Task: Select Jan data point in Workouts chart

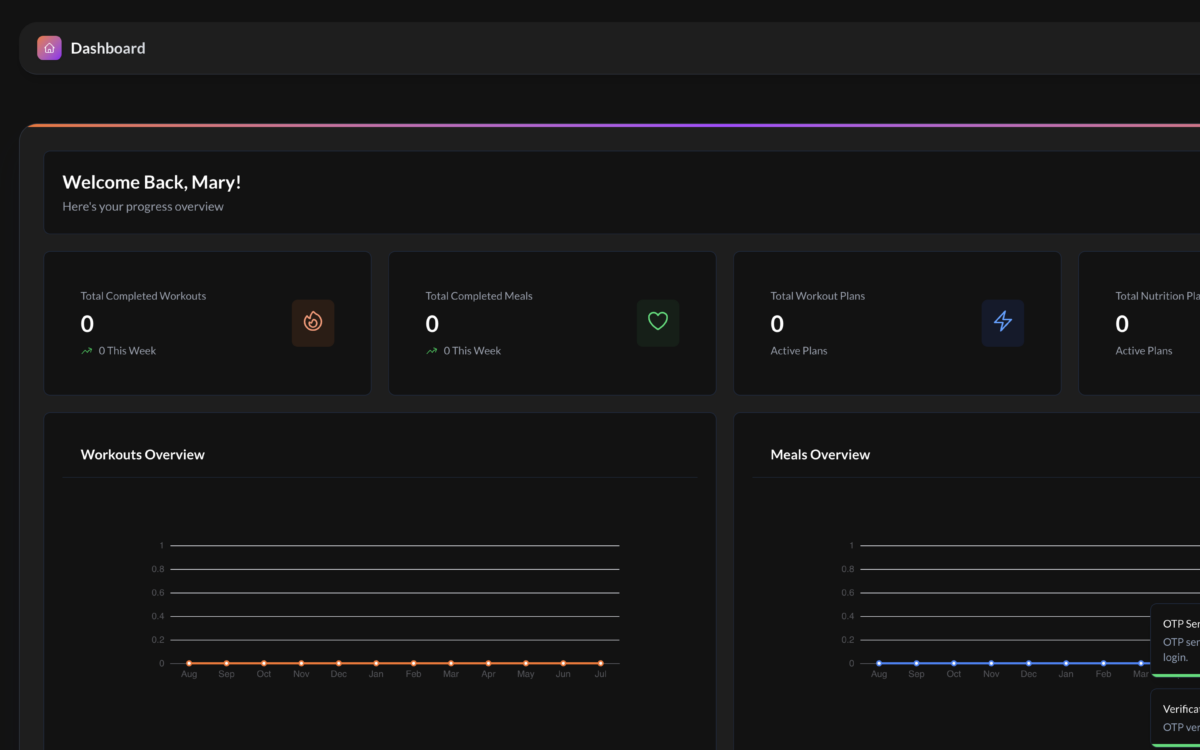Action: [376, 663]
